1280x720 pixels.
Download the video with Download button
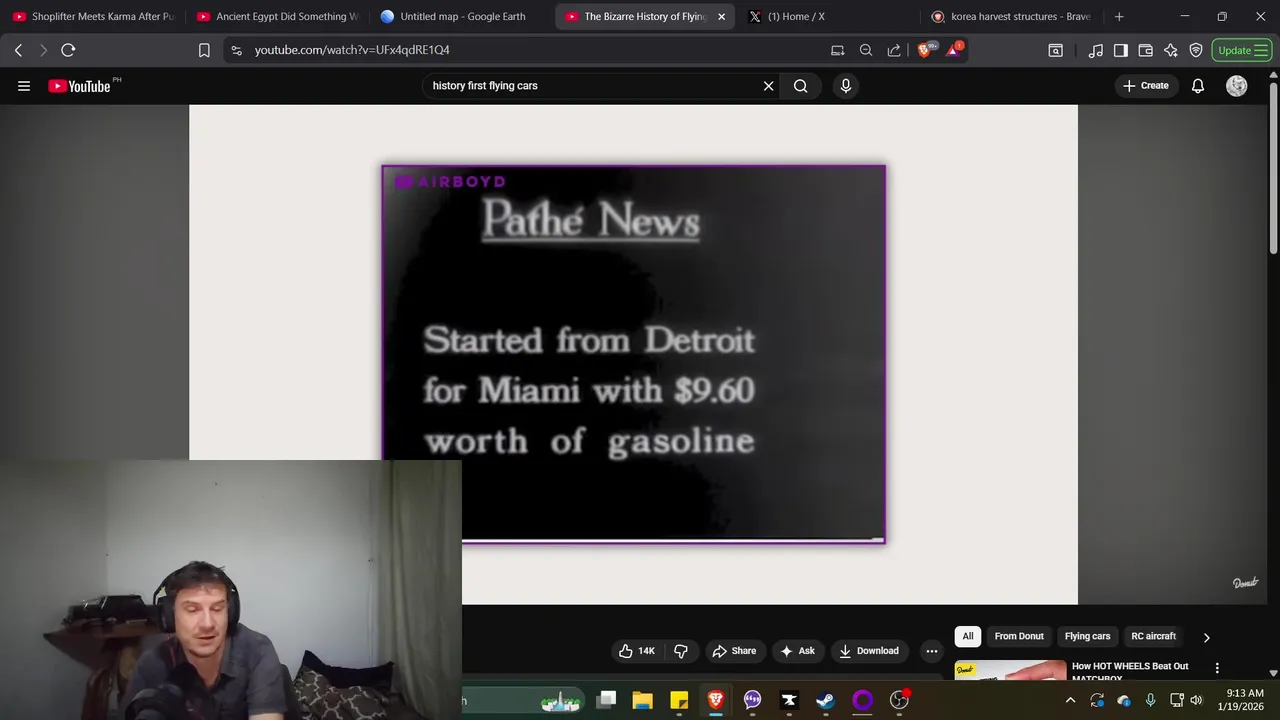tap(869, 651)
